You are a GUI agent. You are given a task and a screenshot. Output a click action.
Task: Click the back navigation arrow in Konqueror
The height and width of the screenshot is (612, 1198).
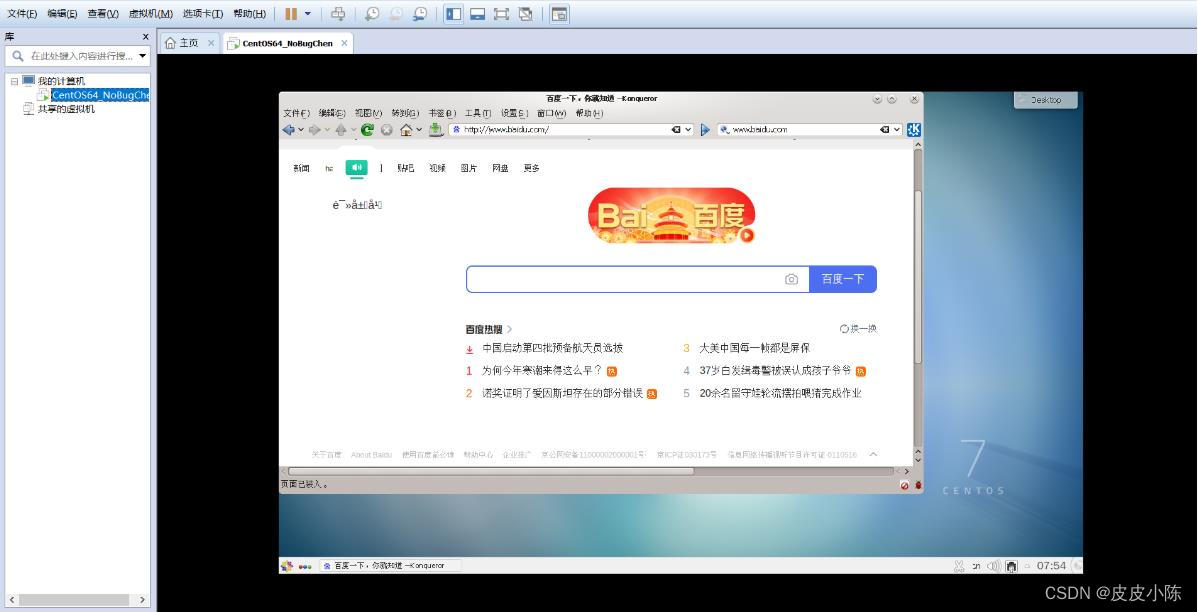(x=289, y=129)
